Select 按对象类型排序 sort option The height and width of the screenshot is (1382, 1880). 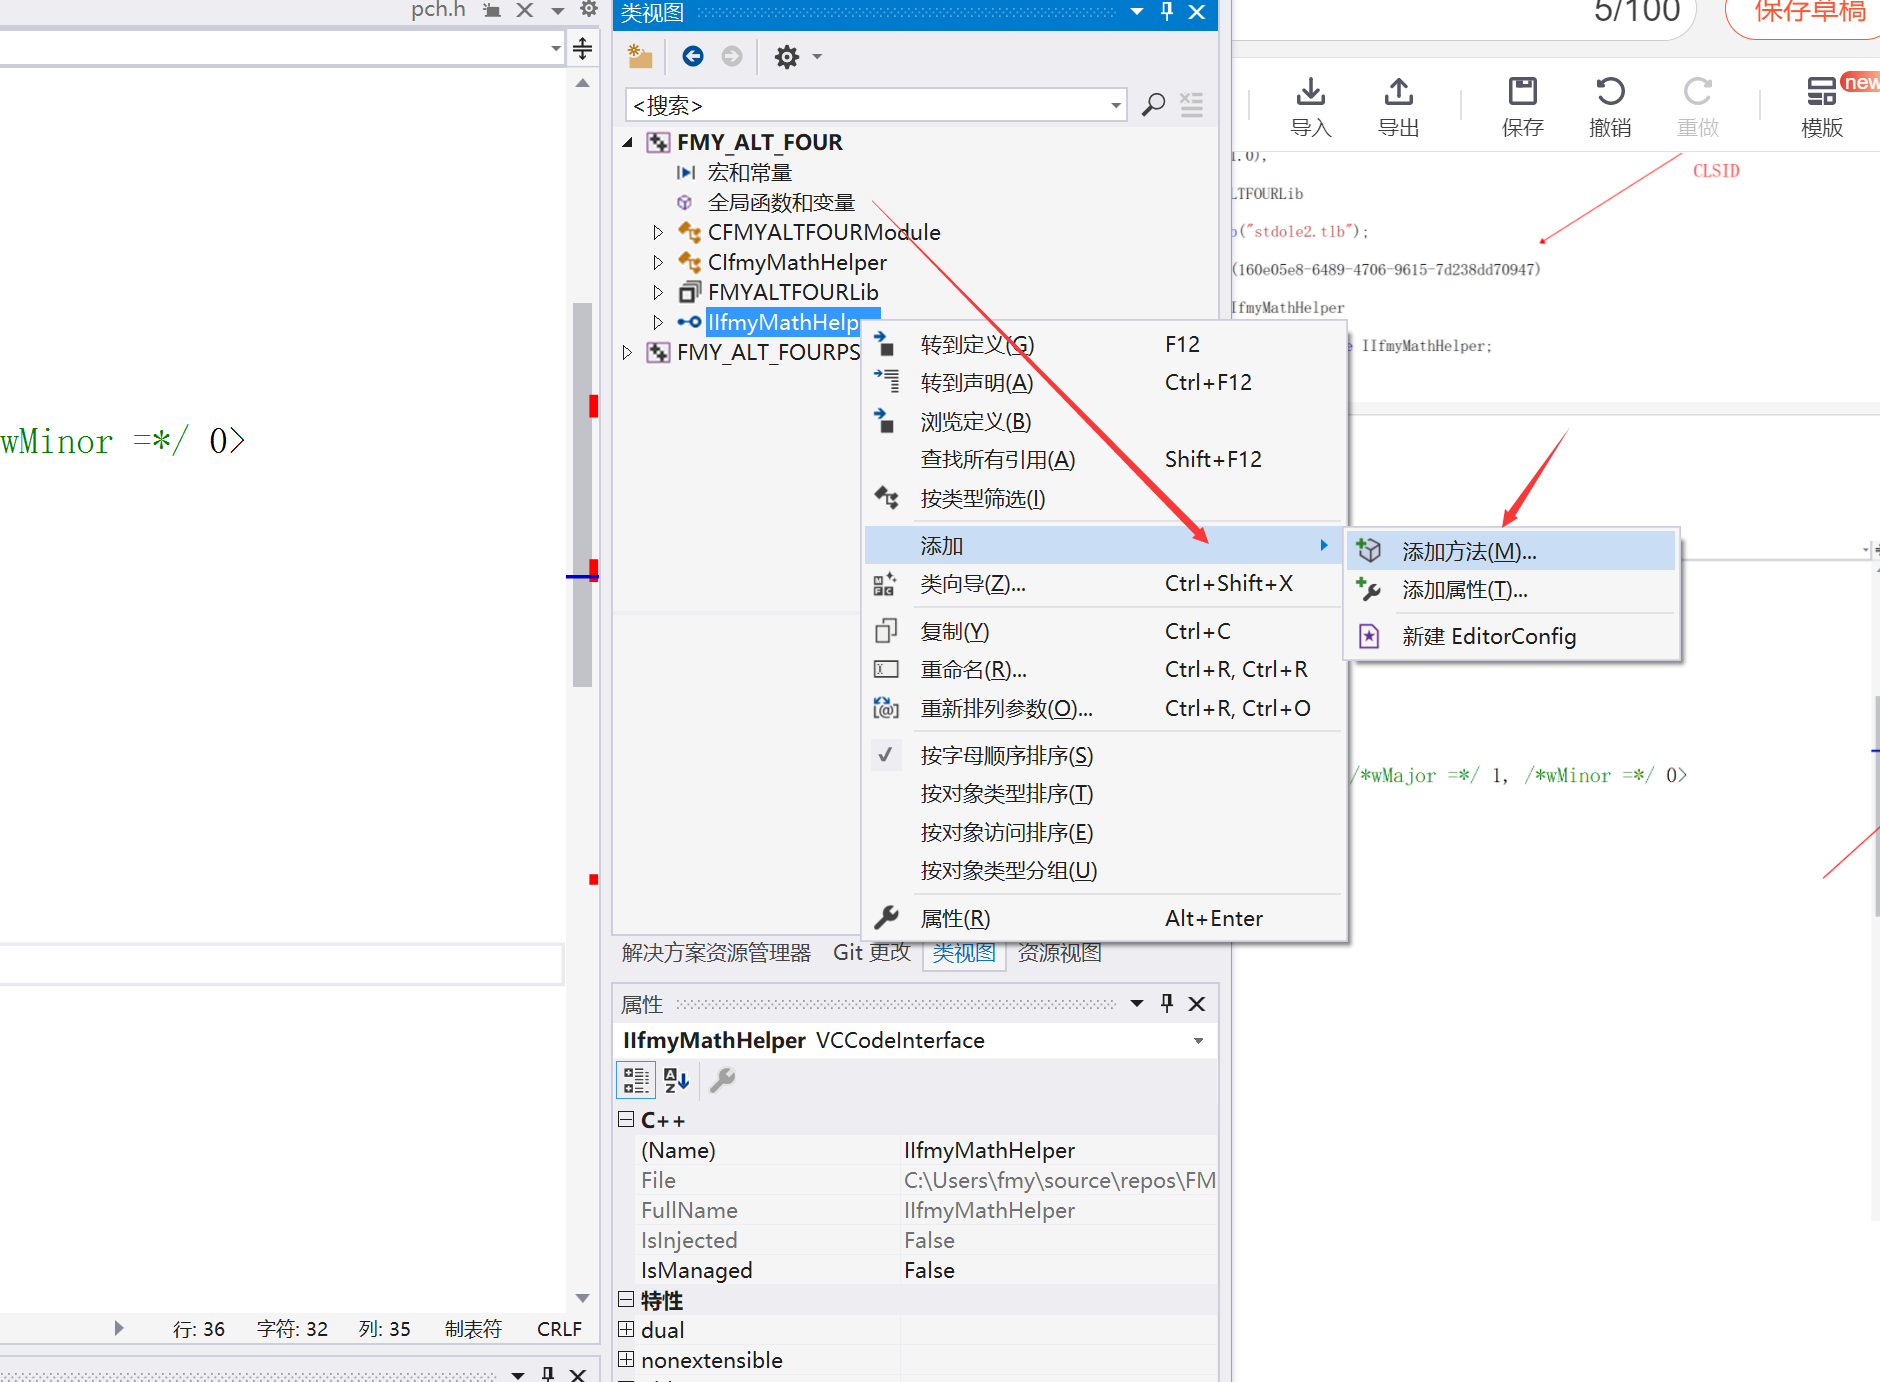point(1102,794)
